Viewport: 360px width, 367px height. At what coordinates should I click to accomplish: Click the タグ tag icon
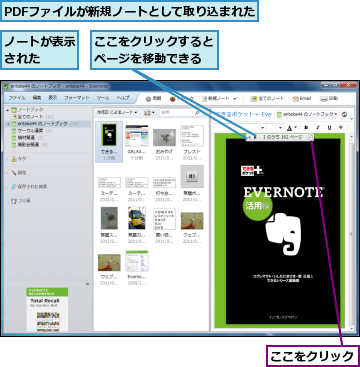[x=14, y=159]
